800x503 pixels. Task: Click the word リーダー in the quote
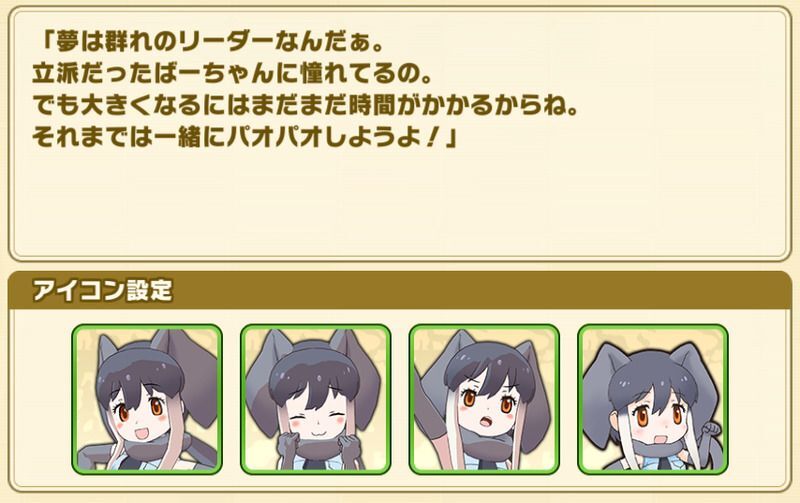coord(226,43)
